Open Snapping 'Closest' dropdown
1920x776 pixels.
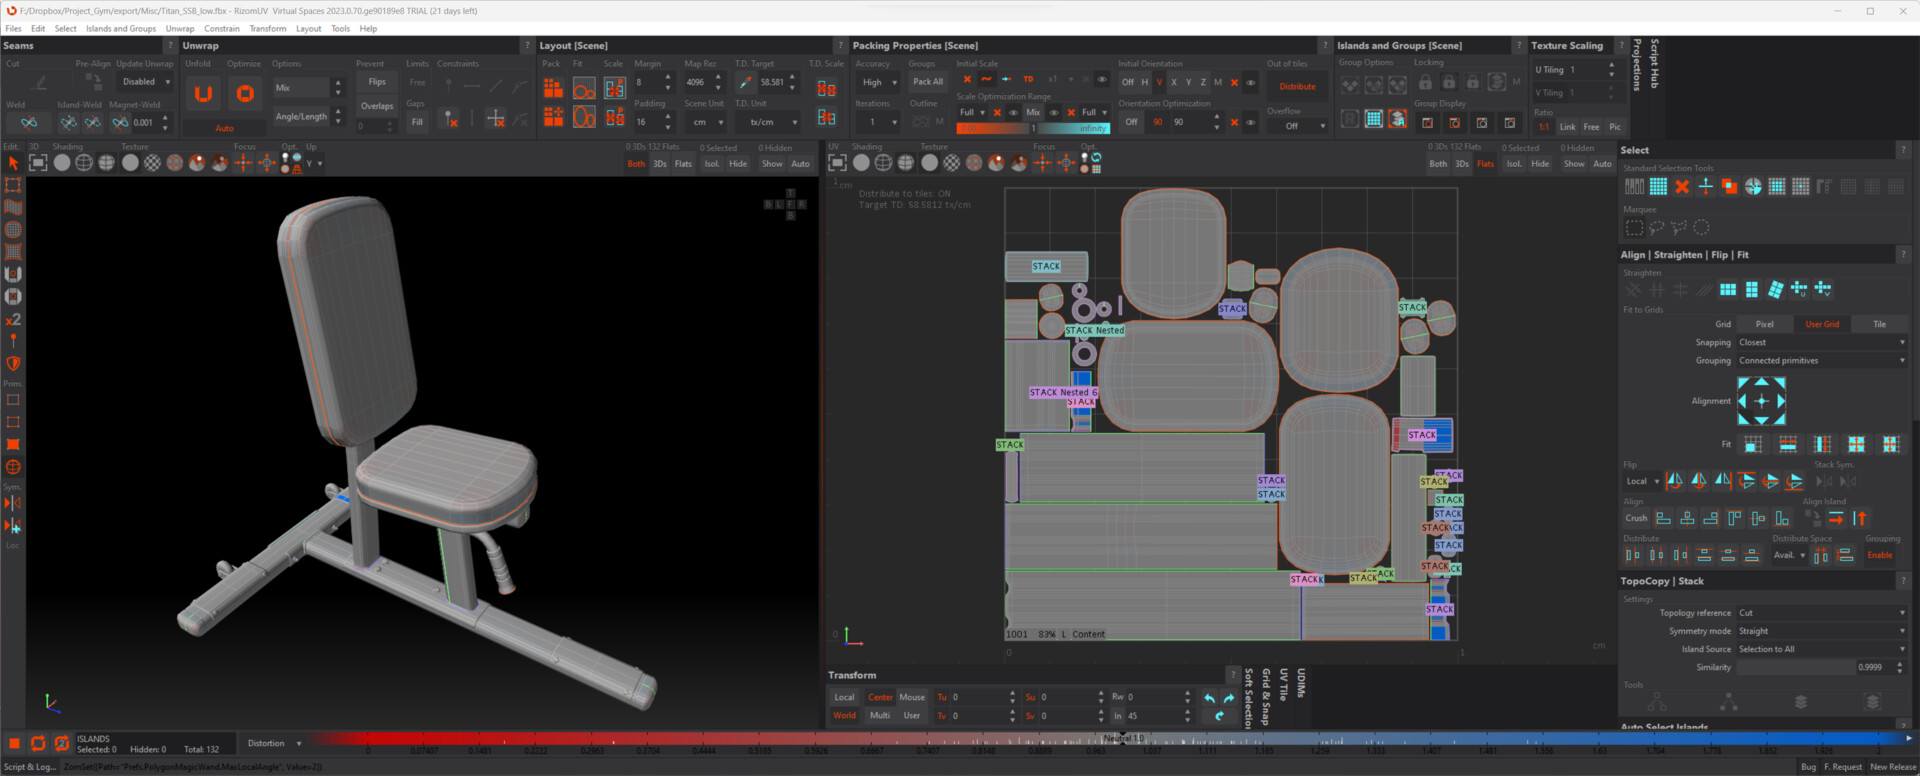[x=1821, y=342]
